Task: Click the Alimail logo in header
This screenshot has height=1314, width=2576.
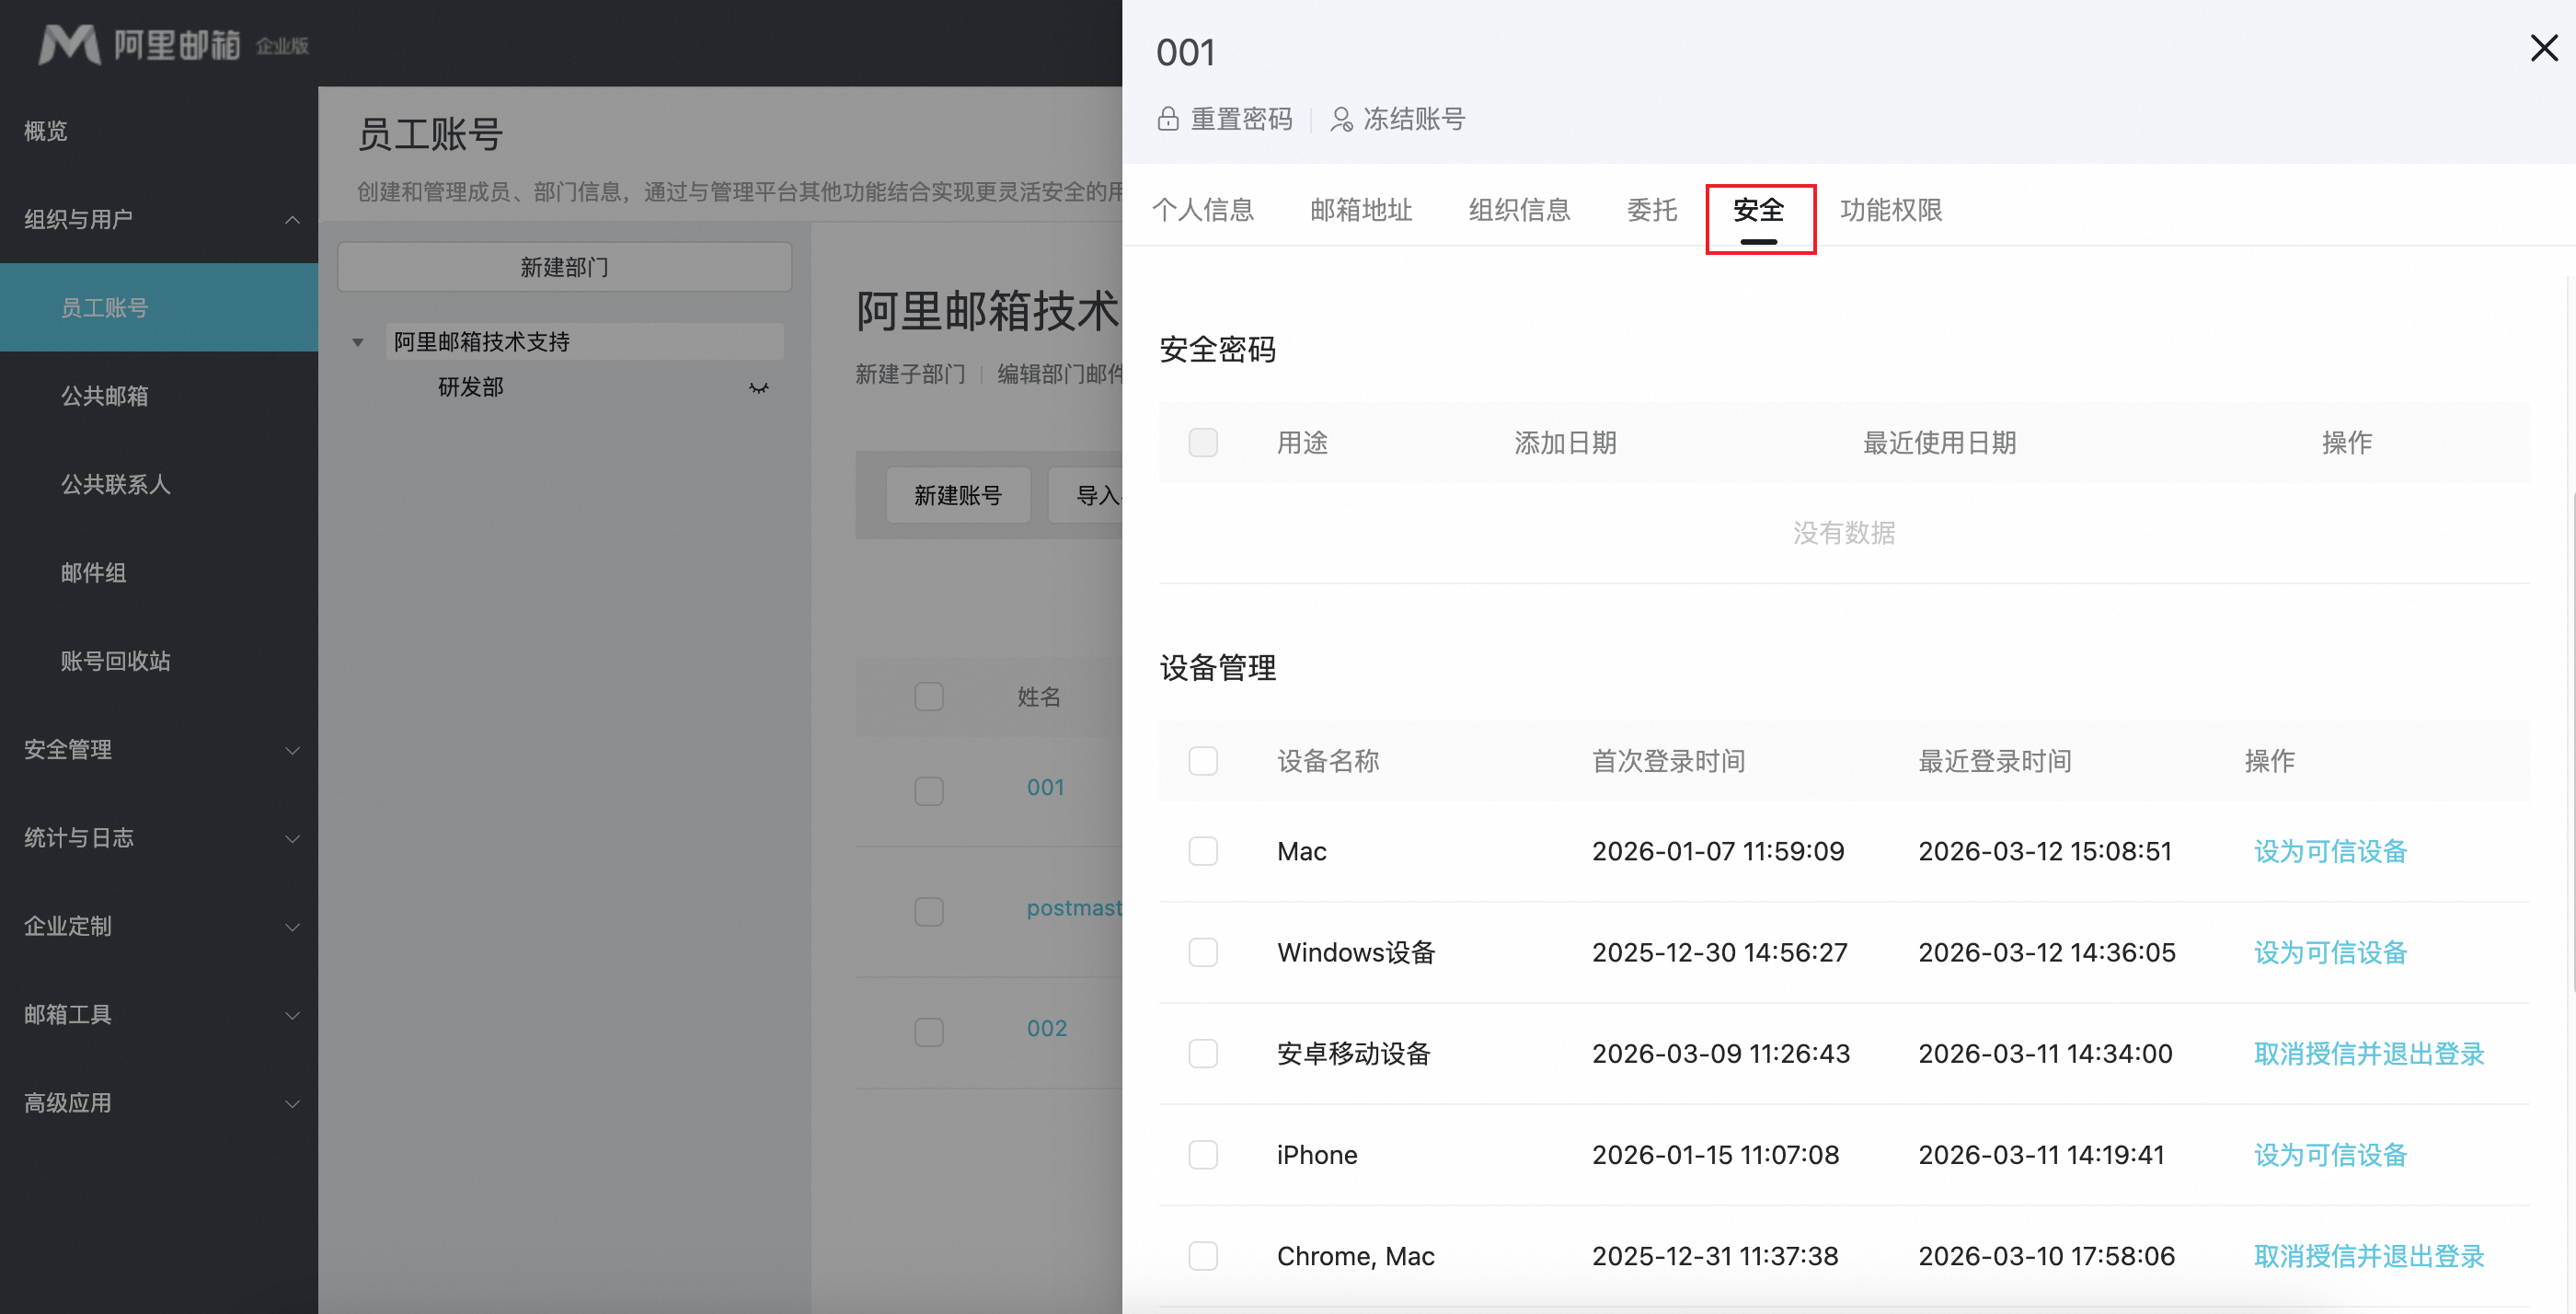Action: (x=70, y=44)
